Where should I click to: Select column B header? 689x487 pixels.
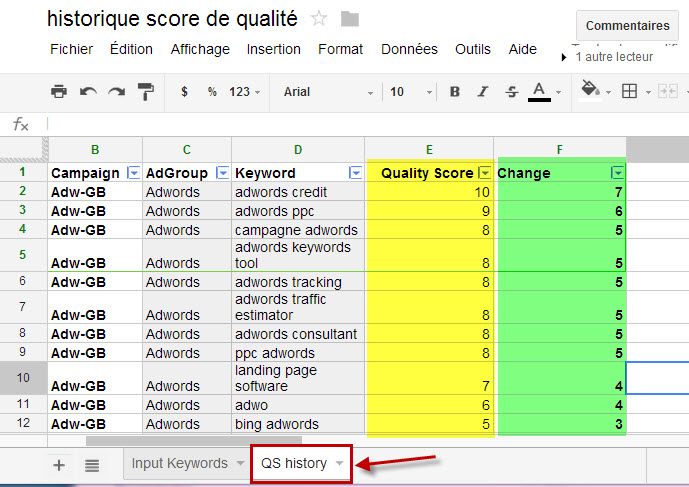(95, 149)
